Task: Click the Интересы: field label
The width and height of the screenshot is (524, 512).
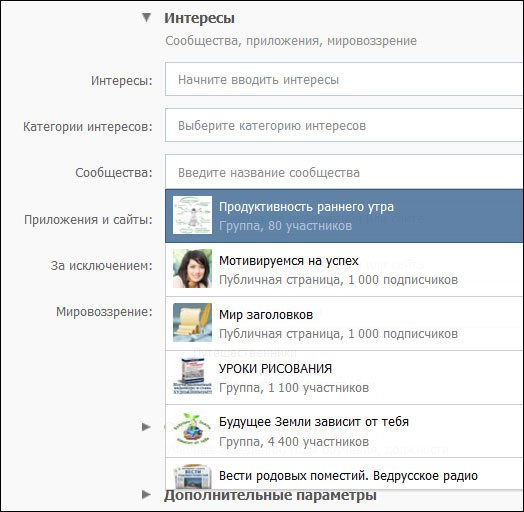Action: [x=122, y=81]
